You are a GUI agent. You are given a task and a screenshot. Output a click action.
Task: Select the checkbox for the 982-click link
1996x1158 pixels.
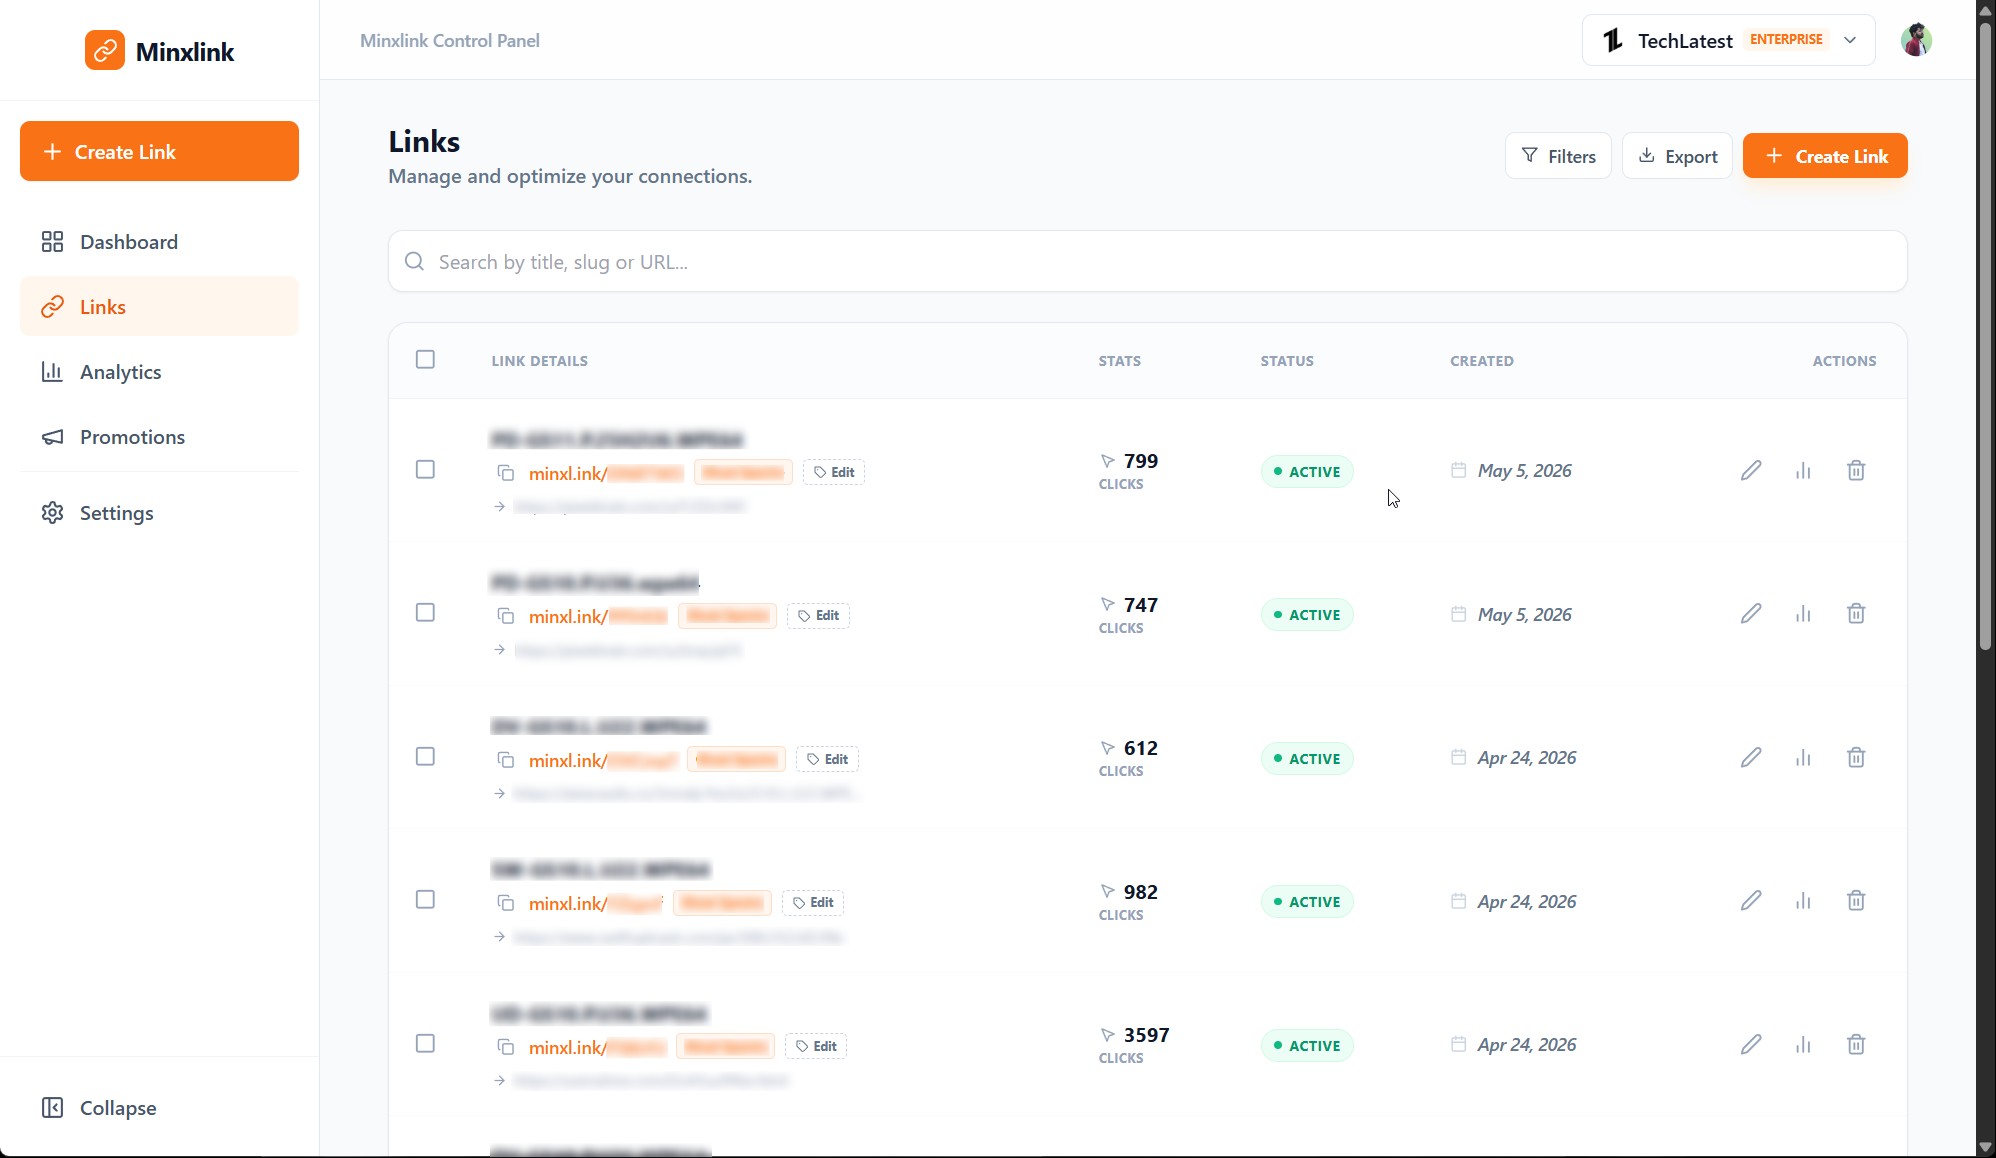pos(425,899)
